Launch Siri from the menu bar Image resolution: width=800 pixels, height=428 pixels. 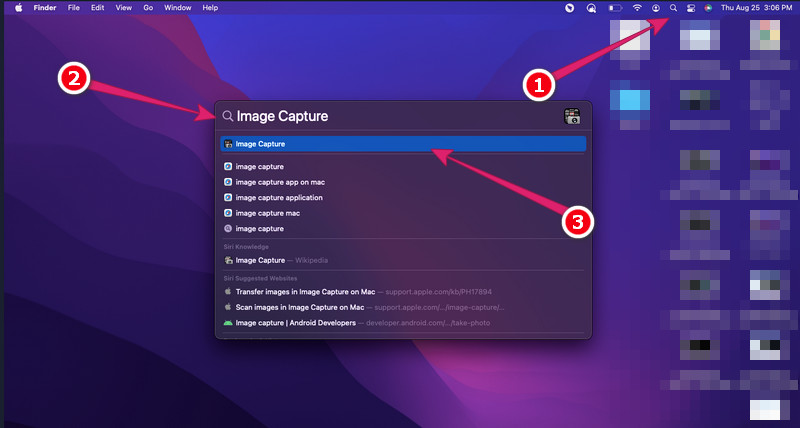click(x=708, y=8)
